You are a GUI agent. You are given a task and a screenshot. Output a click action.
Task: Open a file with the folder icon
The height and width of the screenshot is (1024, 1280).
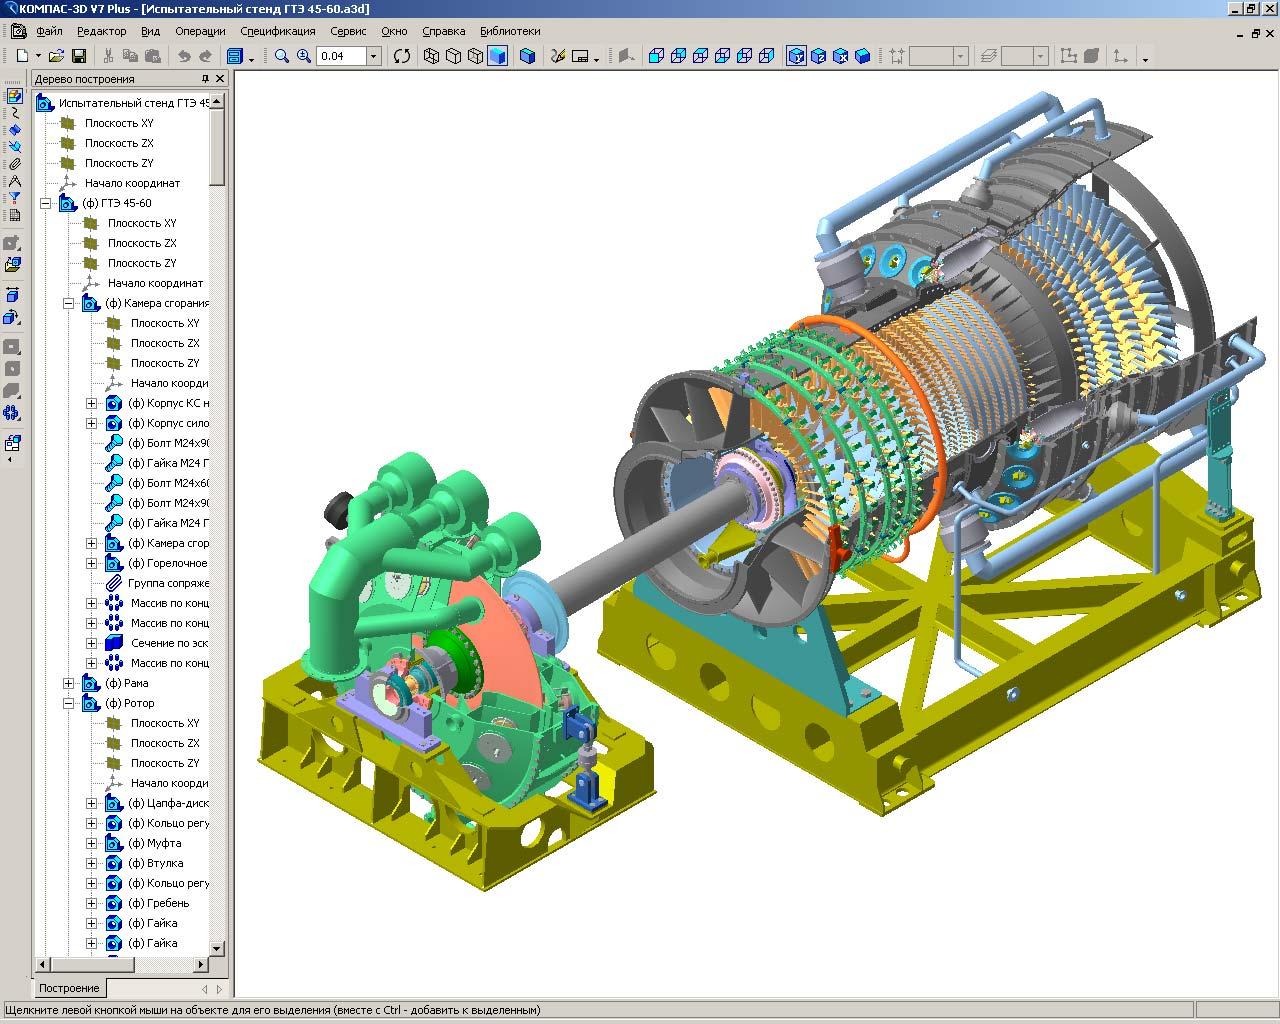tap(57, 56)
